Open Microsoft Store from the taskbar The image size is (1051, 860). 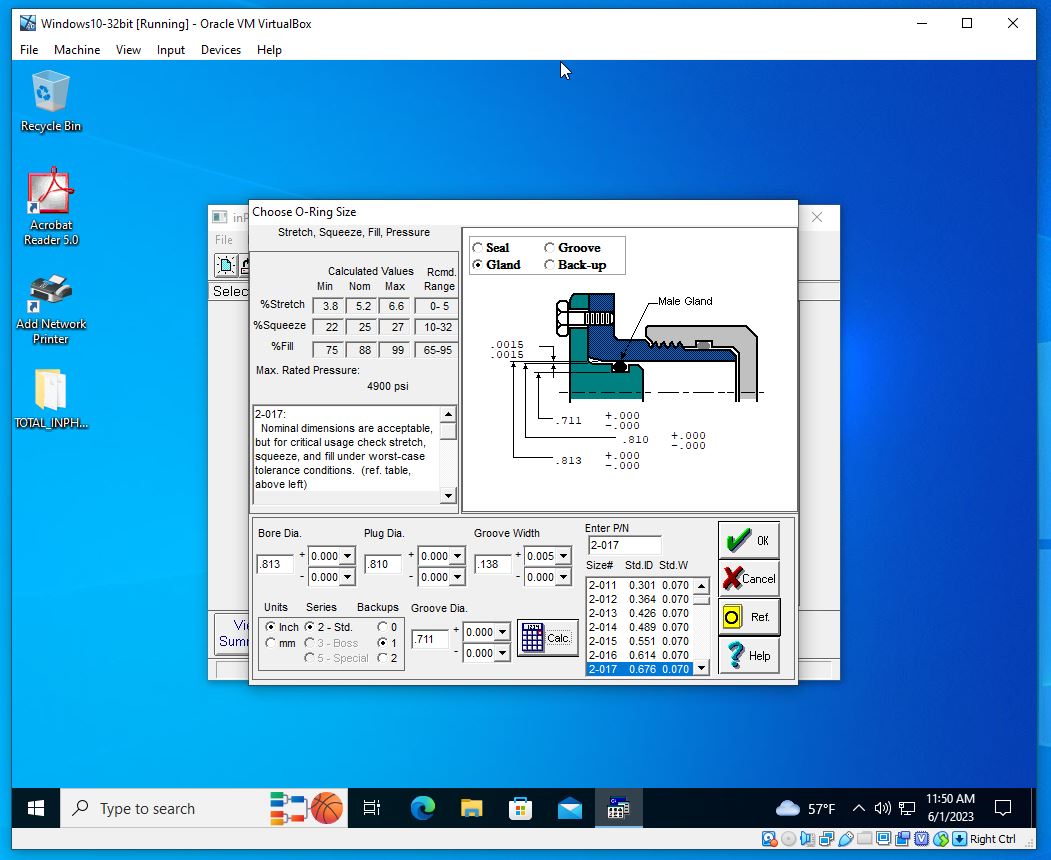(520, 808)
